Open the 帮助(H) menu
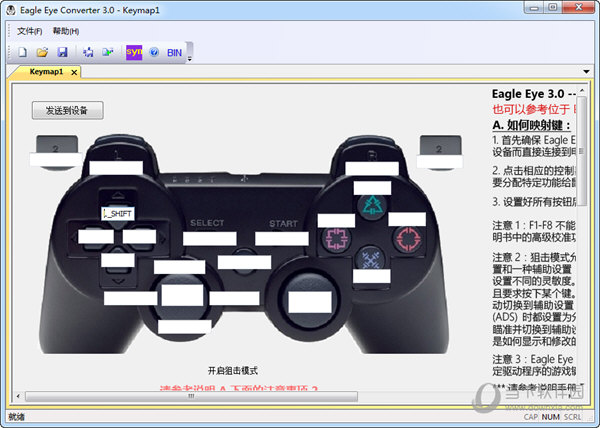The image size is (600, 428). [x=66, y=31]
